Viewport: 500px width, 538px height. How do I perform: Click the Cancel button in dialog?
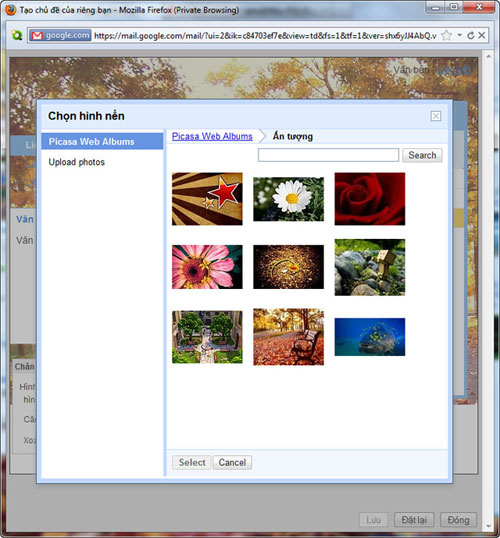point(232,462)
